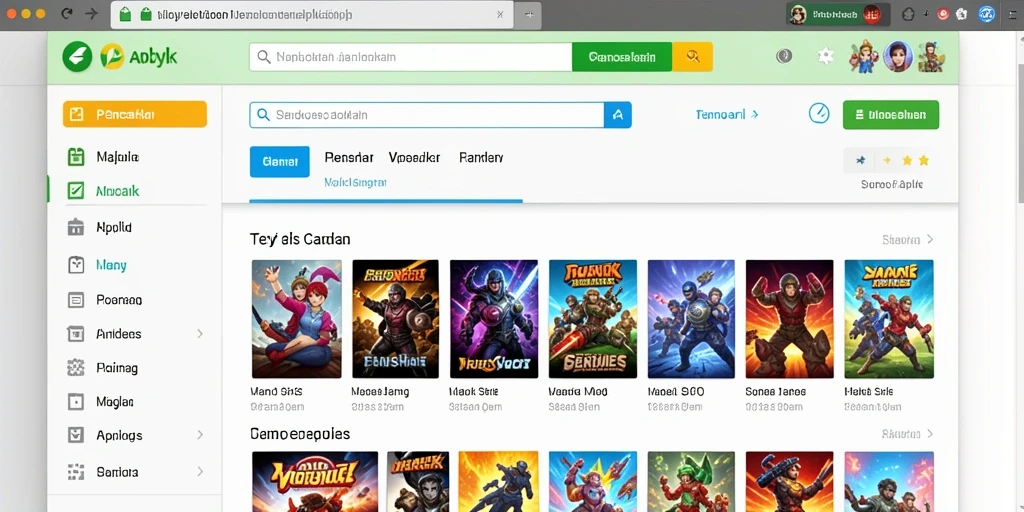Open the Maoel SGO game thumbnail
This screenshot has width=1024, height=512.
(691, 319)
